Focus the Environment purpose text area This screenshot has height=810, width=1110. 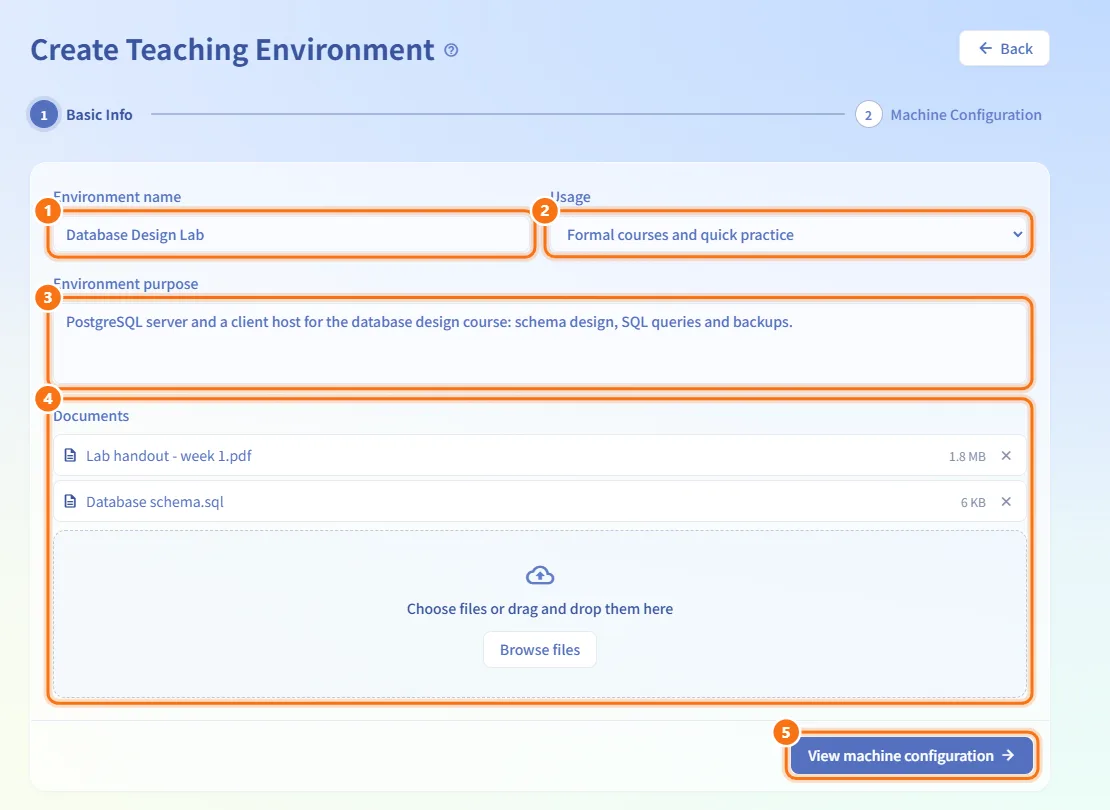pos(540,343)
